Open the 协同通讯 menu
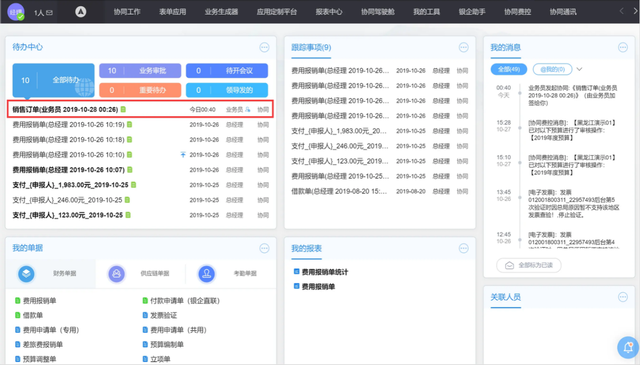The image size is (640, 365). tap(563, 12)
